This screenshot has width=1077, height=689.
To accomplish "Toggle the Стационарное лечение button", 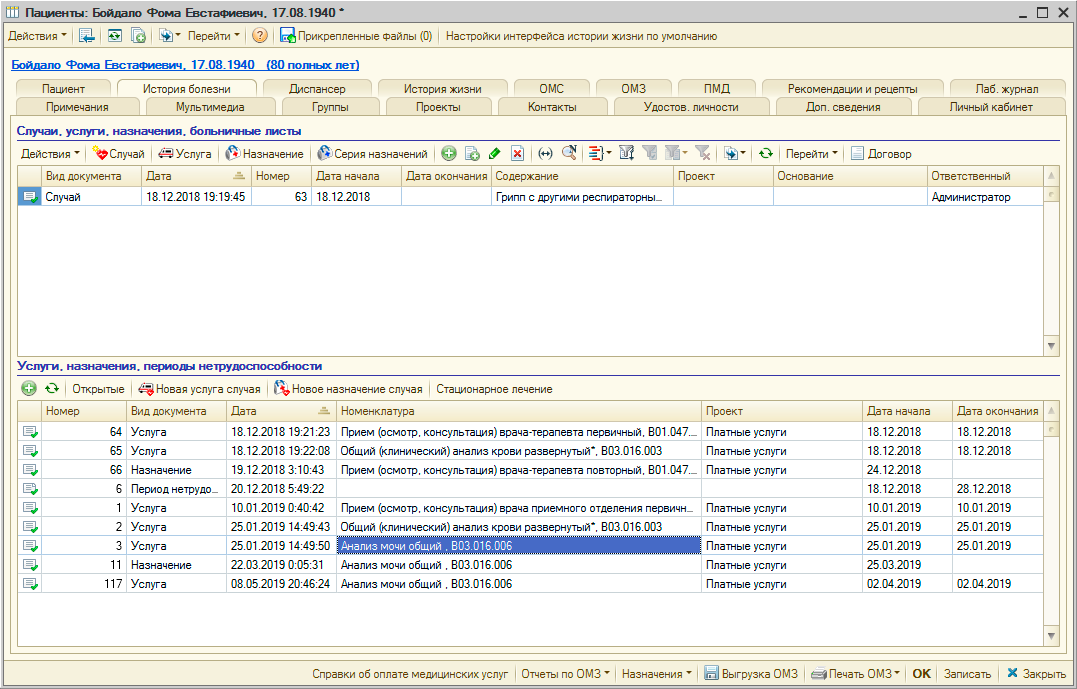I will (x=494, y=389).
